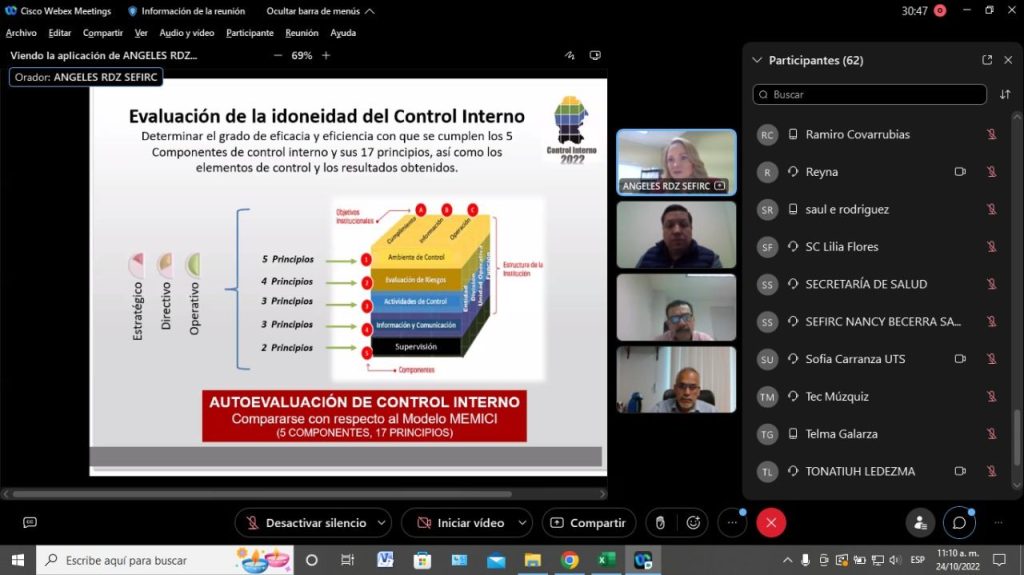Sort the participants list
Screen dimensions: 1024x575
(1005, 94)
